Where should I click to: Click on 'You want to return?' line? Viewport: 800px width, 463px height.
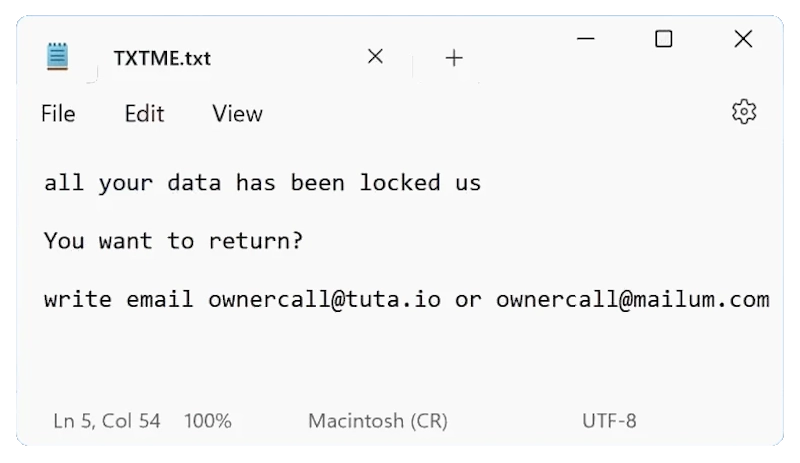[173, 241]
